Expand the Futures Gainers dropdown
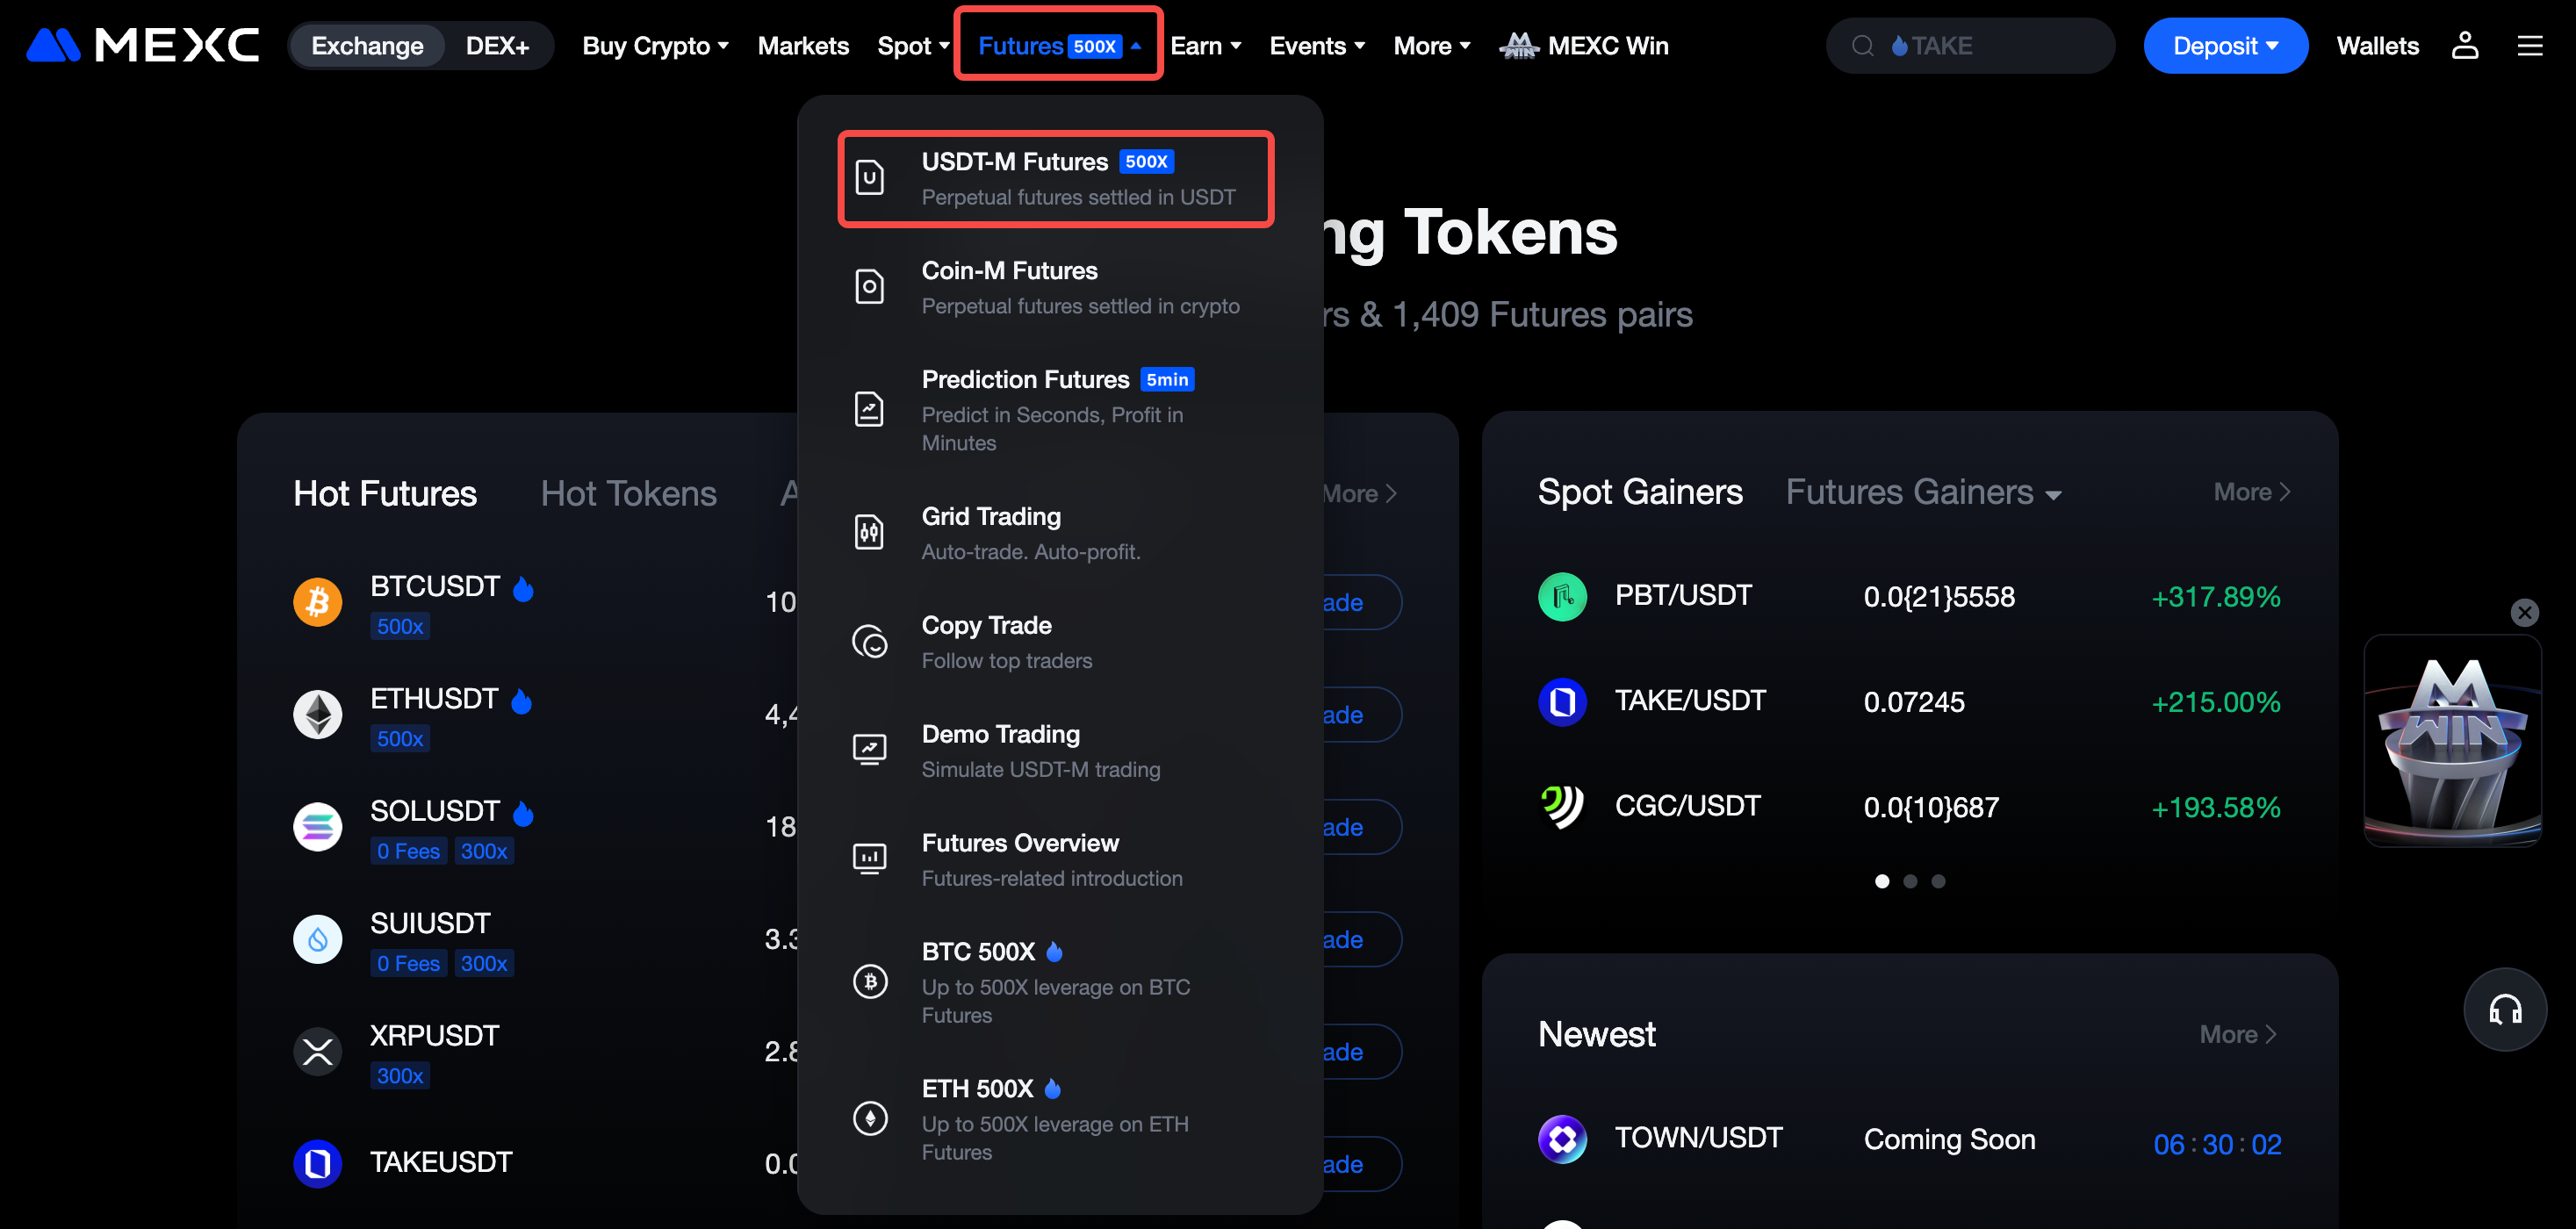The image size is (2576, 1229). 1923,492
